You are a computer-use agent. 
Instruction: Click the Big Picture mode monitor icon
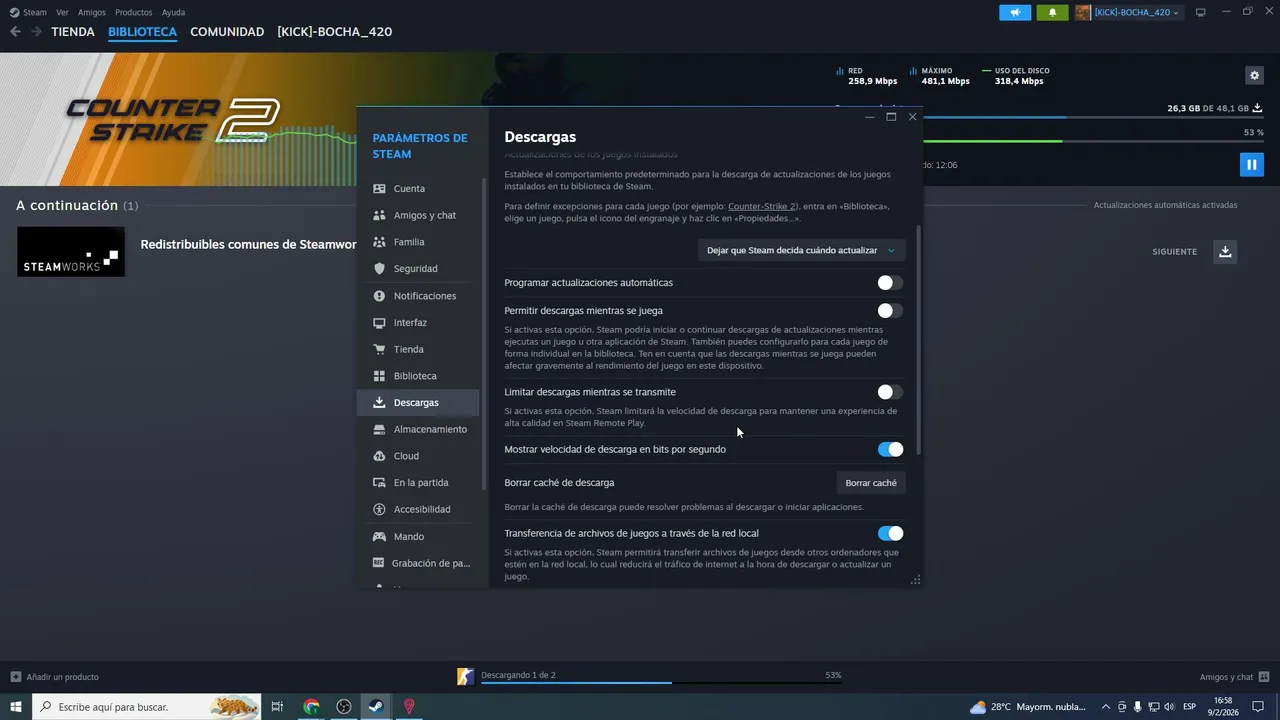coord(1201,12)
